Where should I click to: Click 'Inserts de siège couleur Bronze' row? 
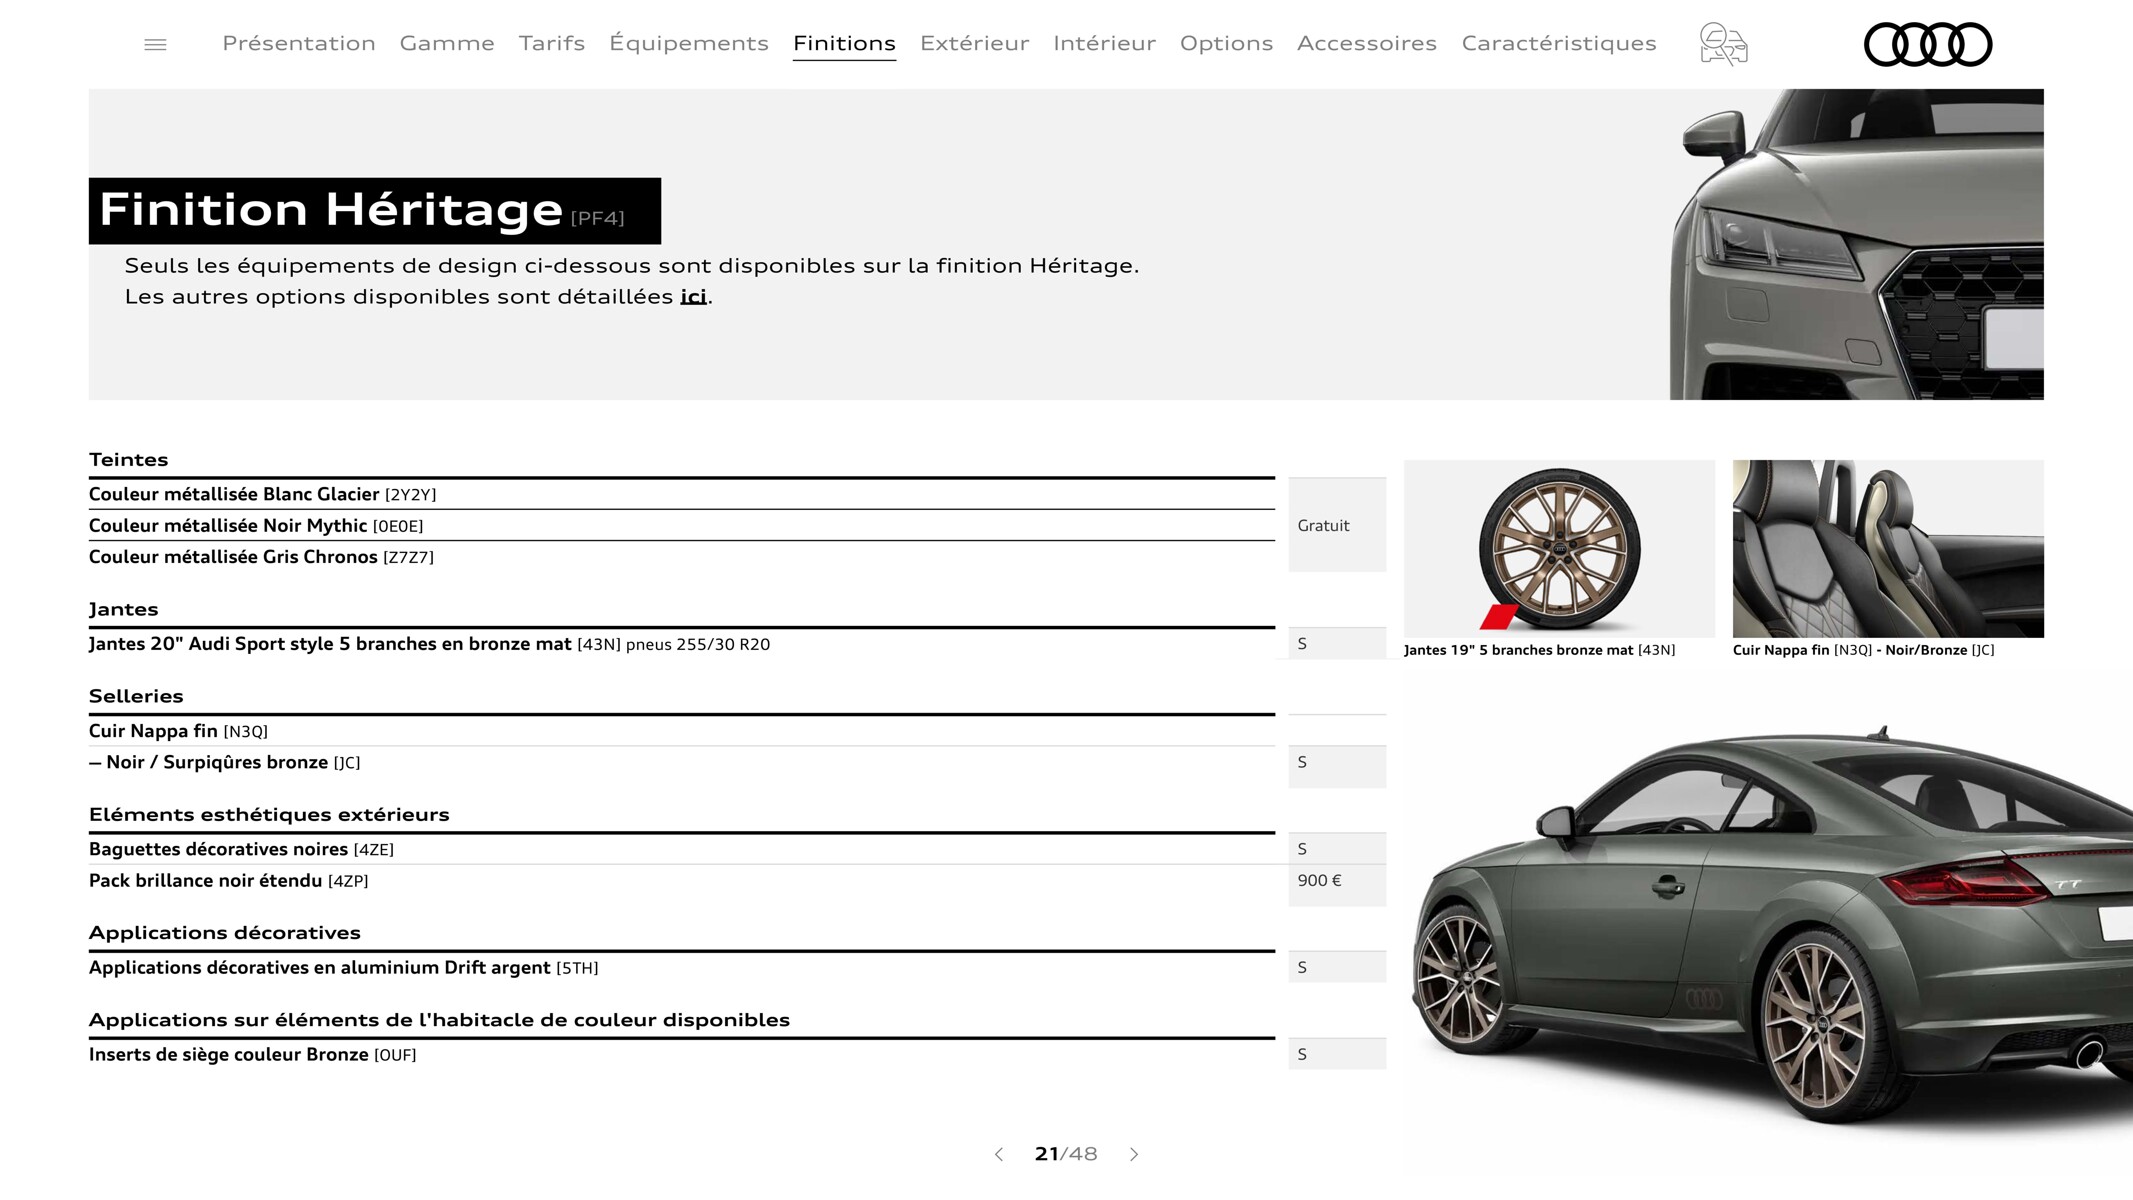(x=682, y=1055)
